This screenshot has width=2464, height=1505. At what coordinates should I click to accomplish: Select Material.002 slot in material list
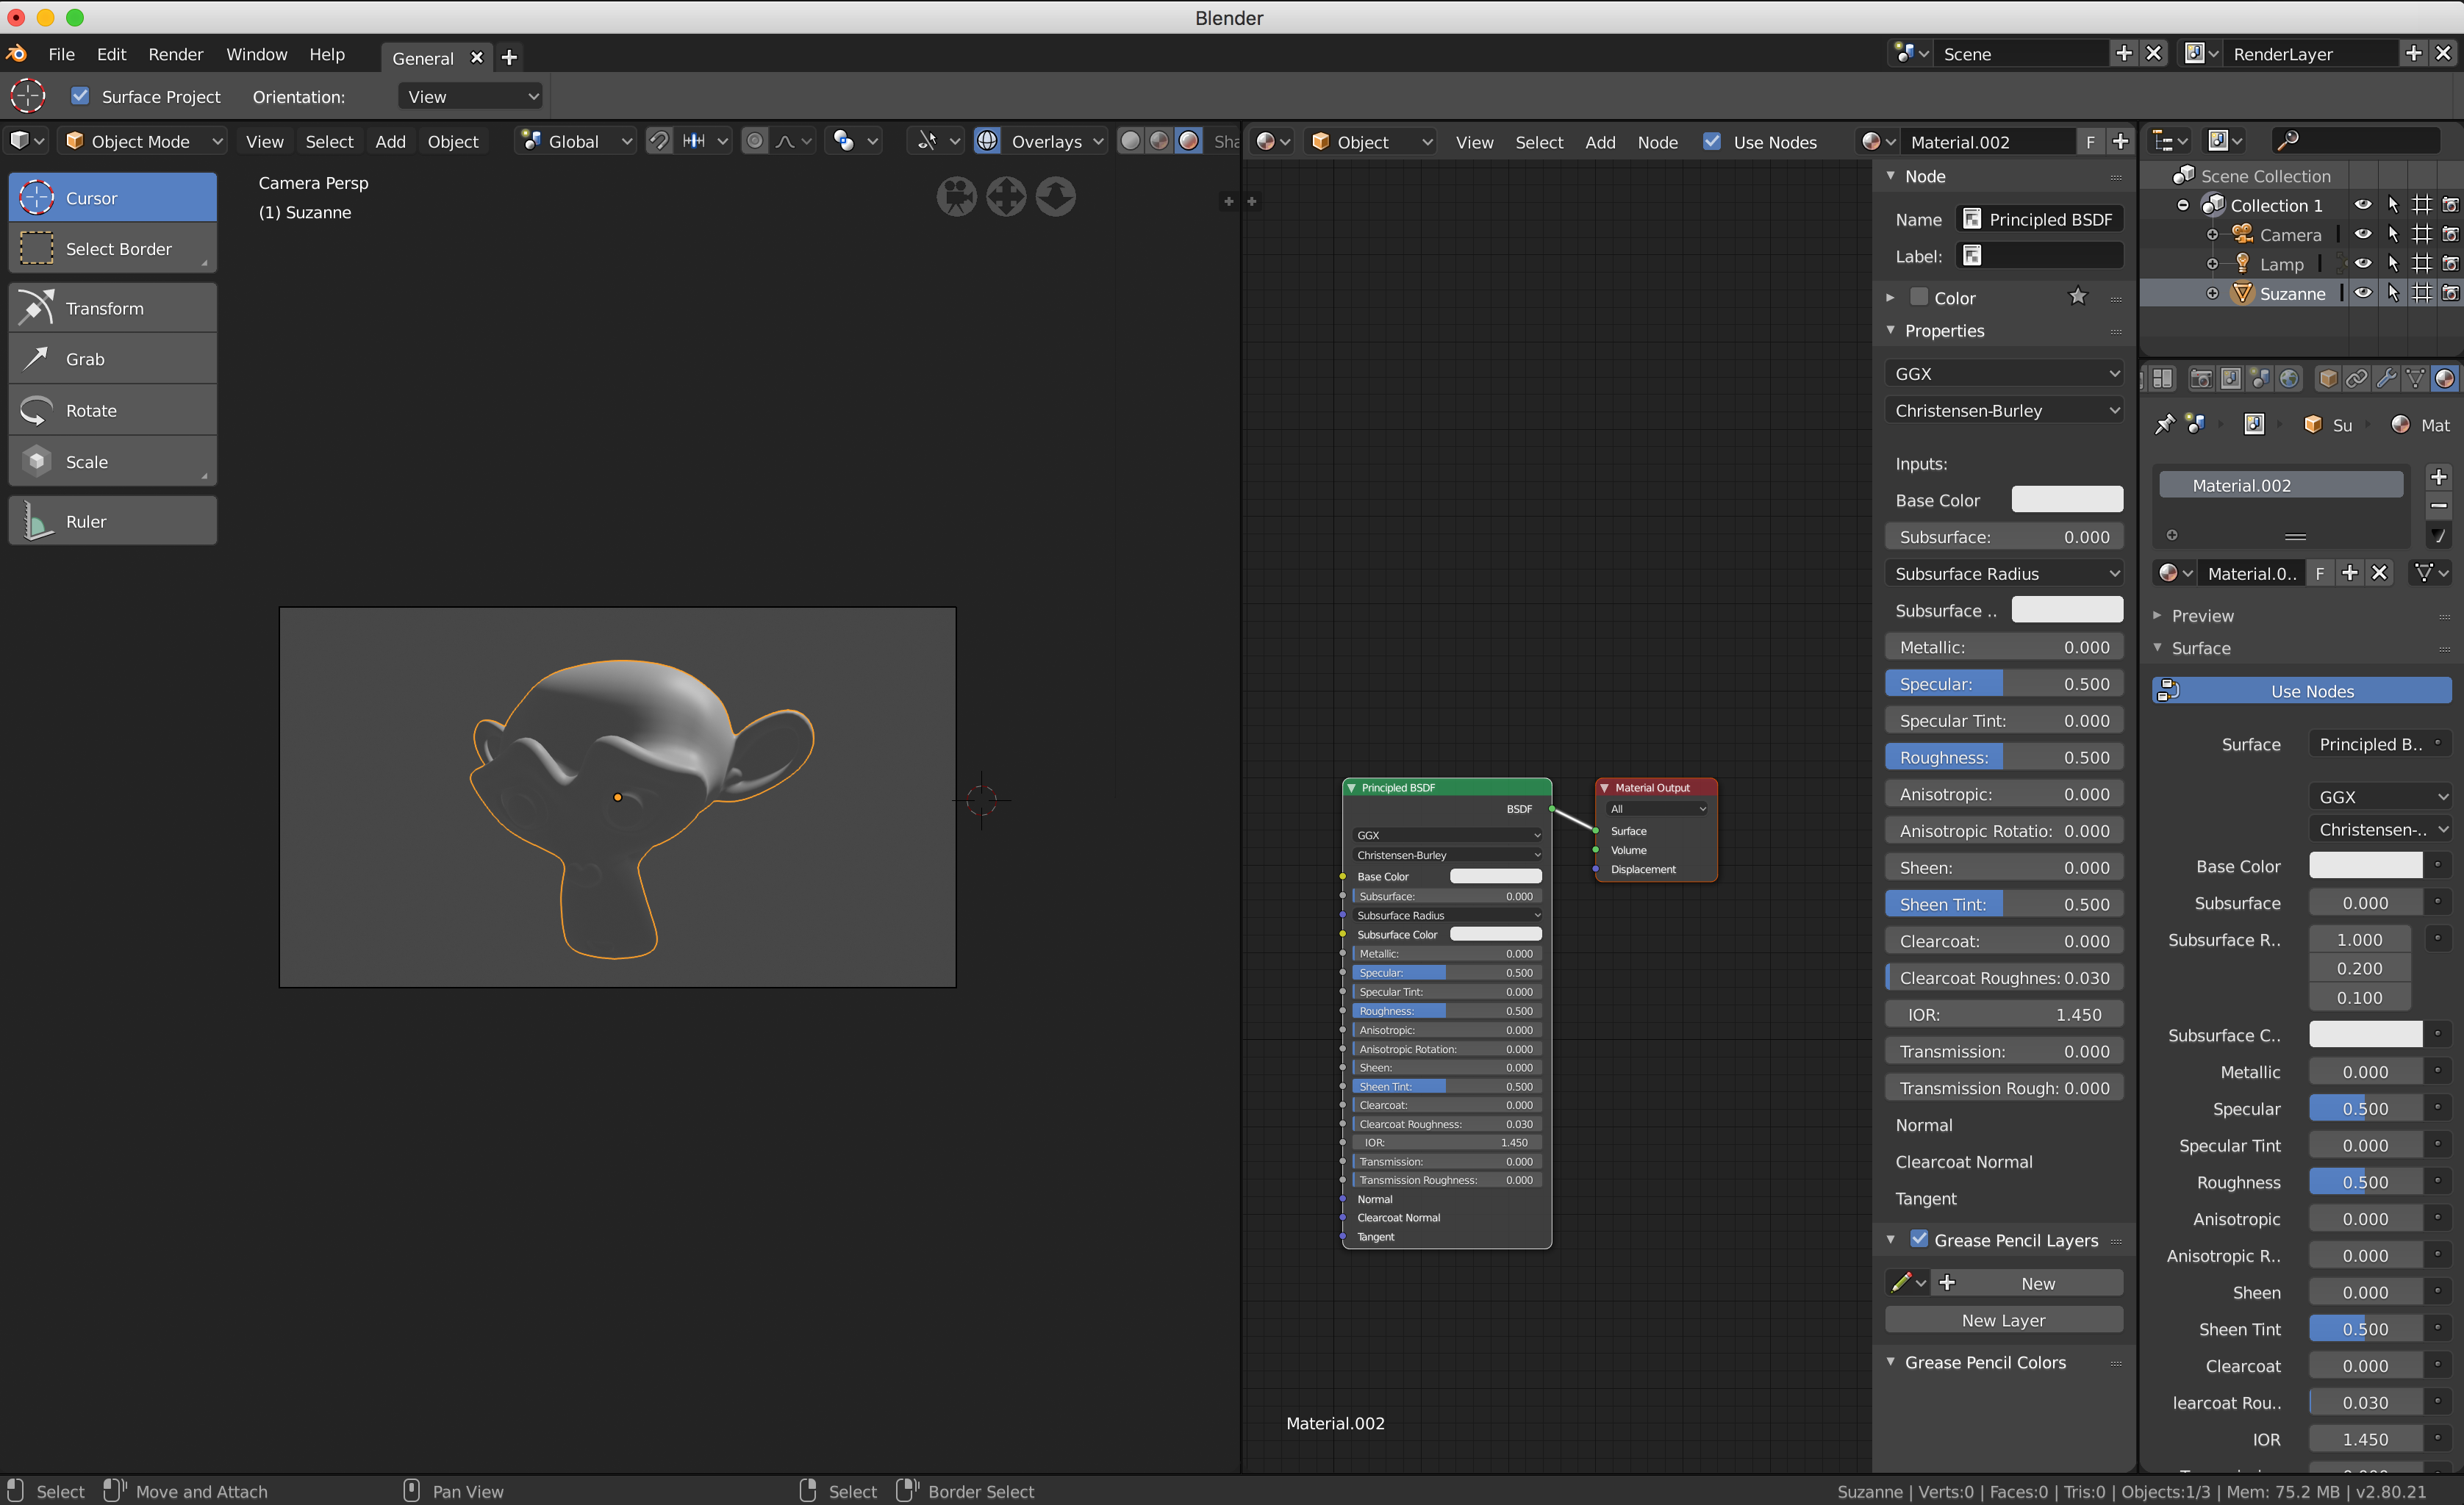pyautogui.click(x=2281, y=485)
